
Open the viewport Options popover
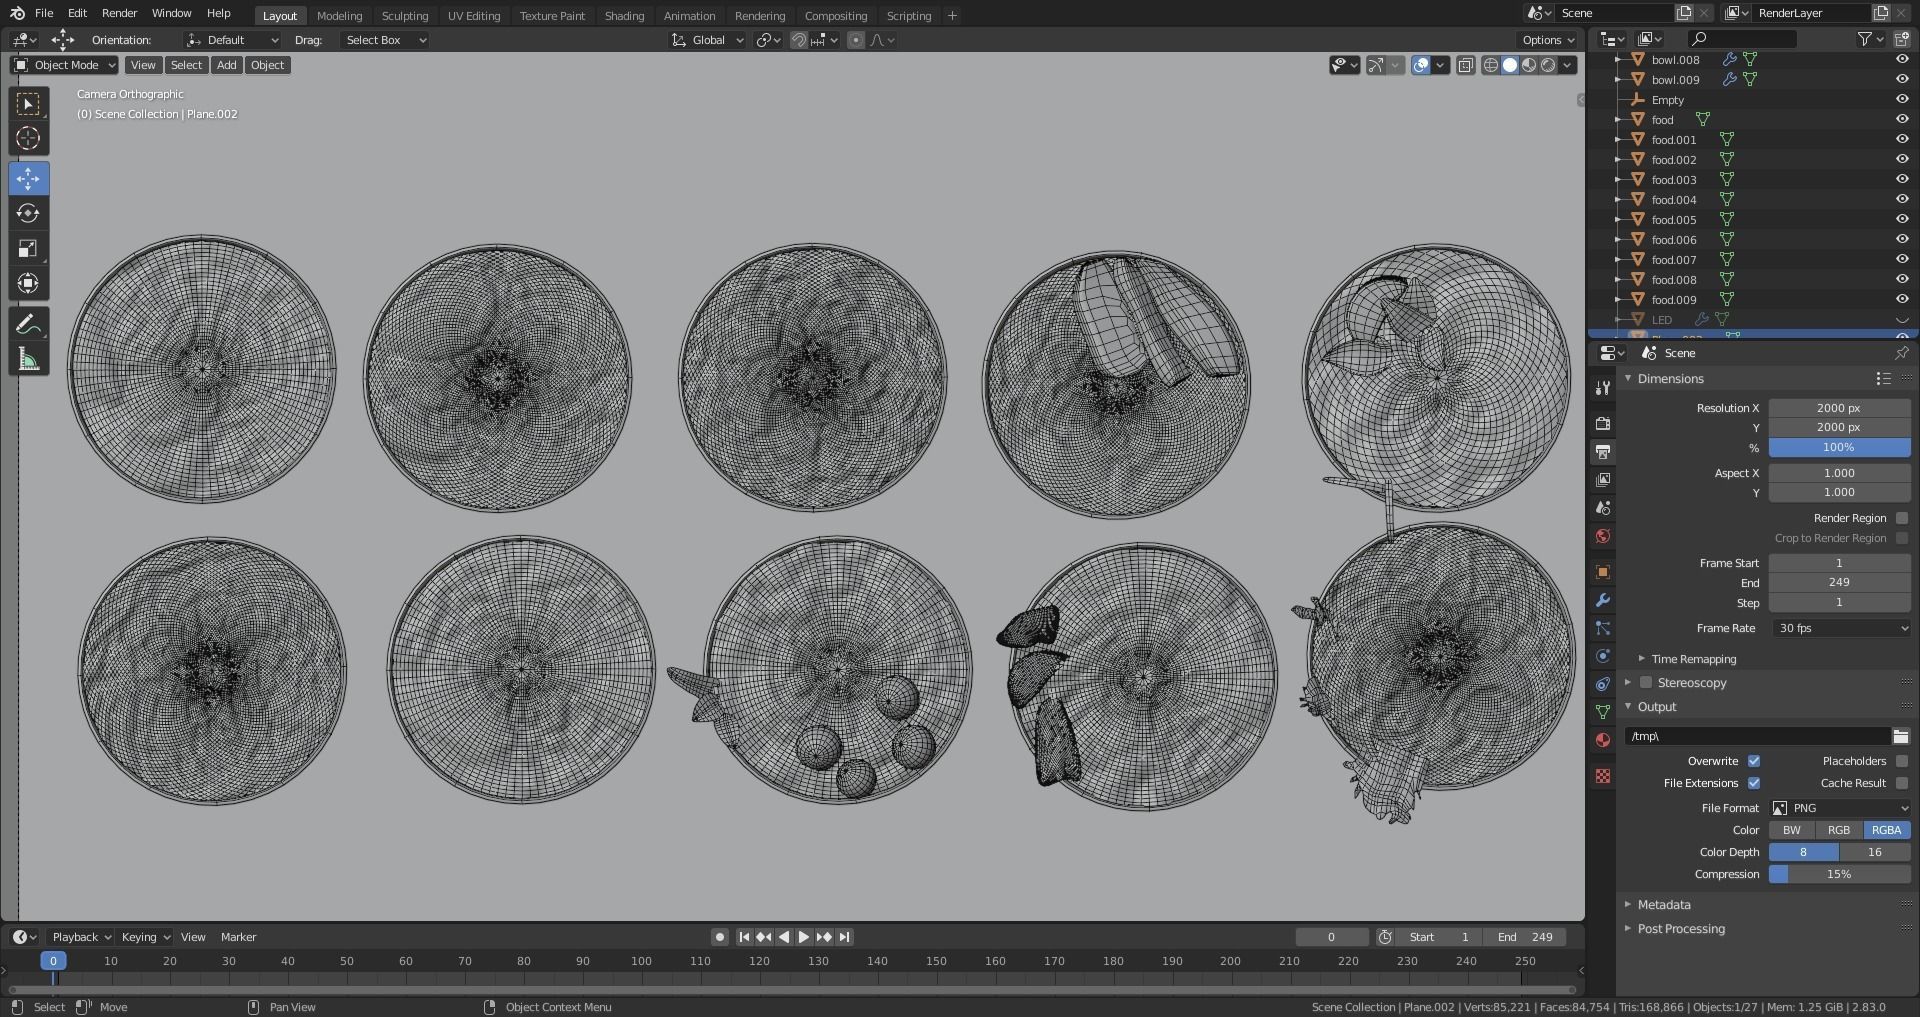pyautogui.click(x=1548, y=40)
